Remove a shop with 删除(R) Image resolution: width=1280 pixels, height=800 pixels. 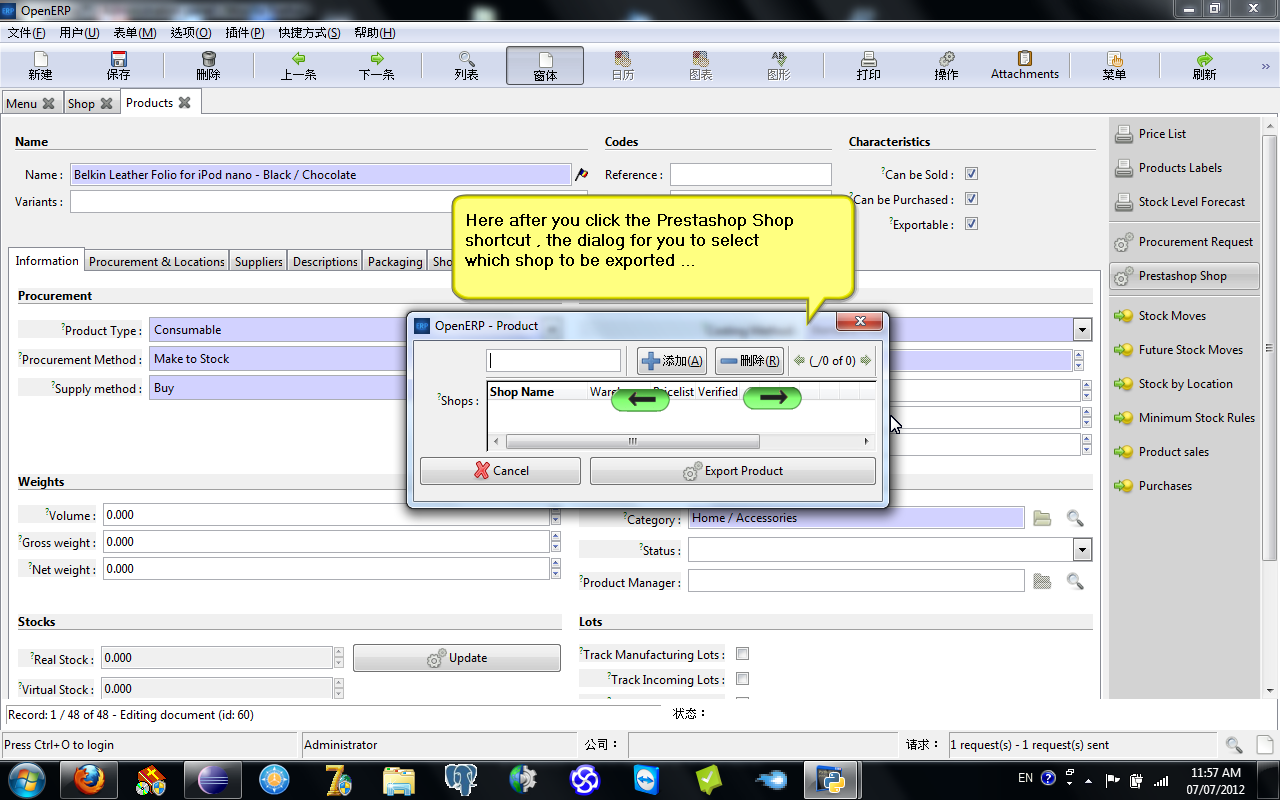click(749, 361)
